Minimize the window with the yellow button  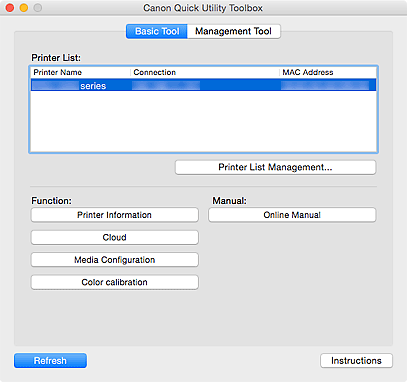(24, 8)
